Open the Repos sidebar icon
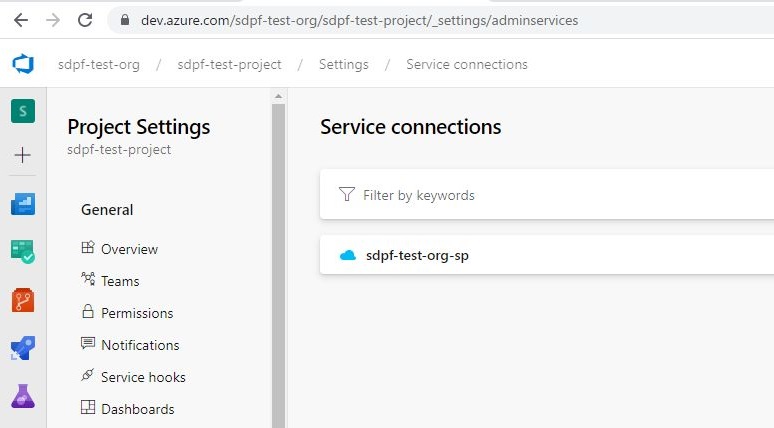 (23, 300)
